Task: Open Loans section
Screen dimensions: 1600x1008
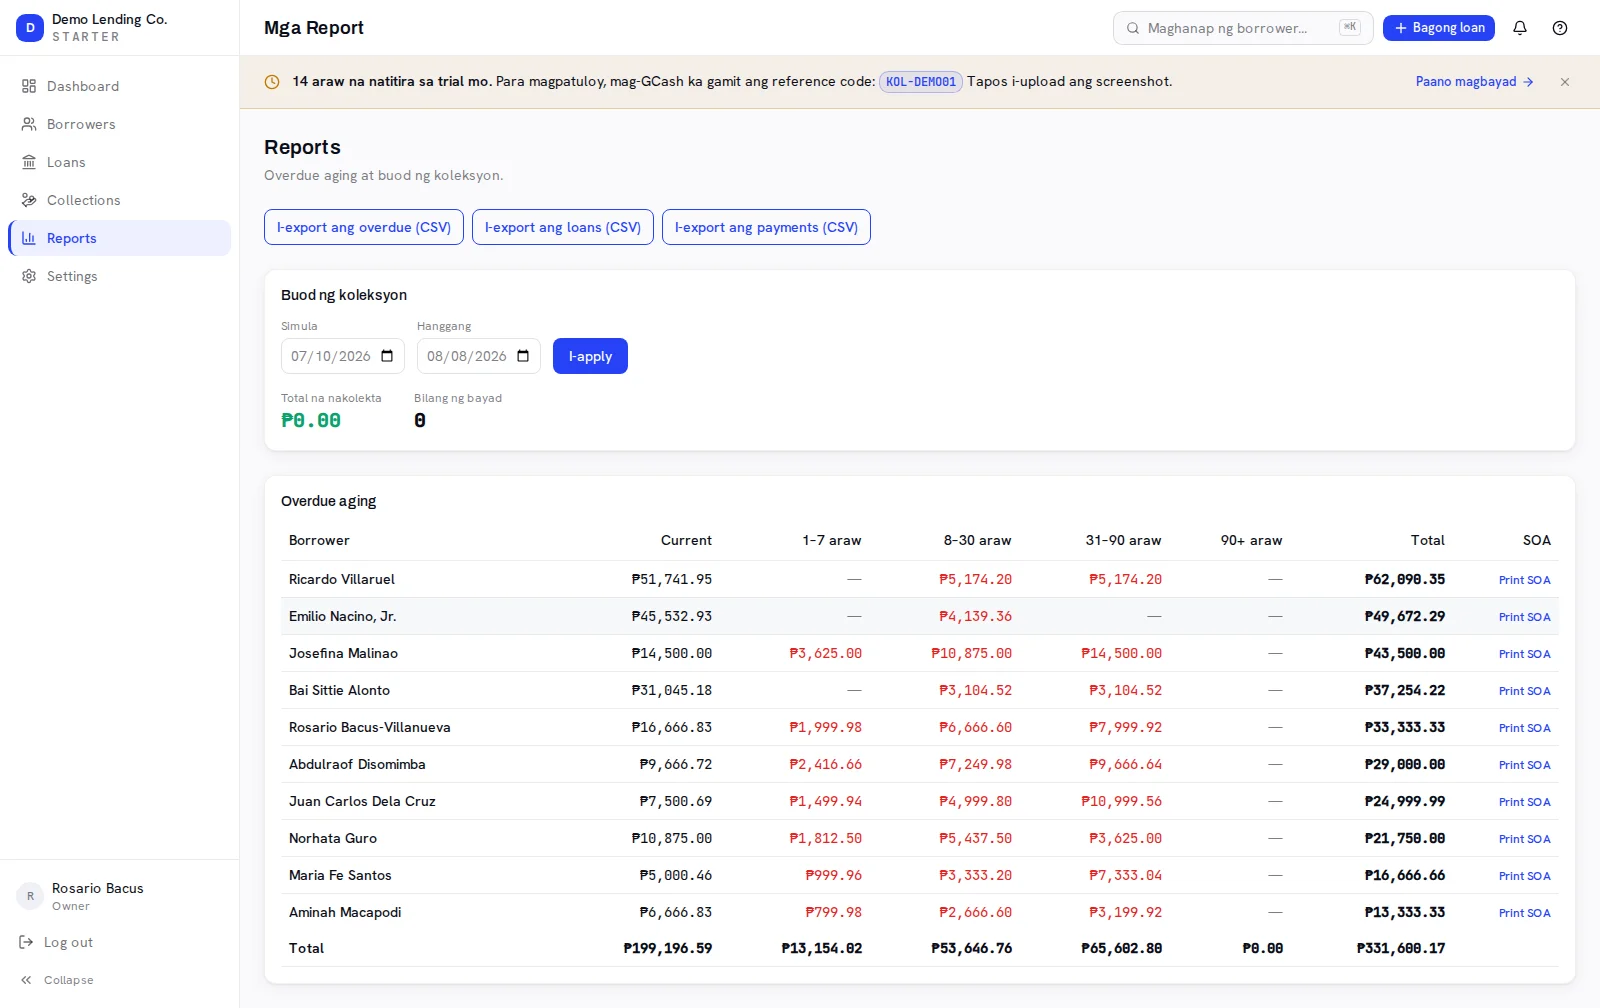Action: point(119,162)
